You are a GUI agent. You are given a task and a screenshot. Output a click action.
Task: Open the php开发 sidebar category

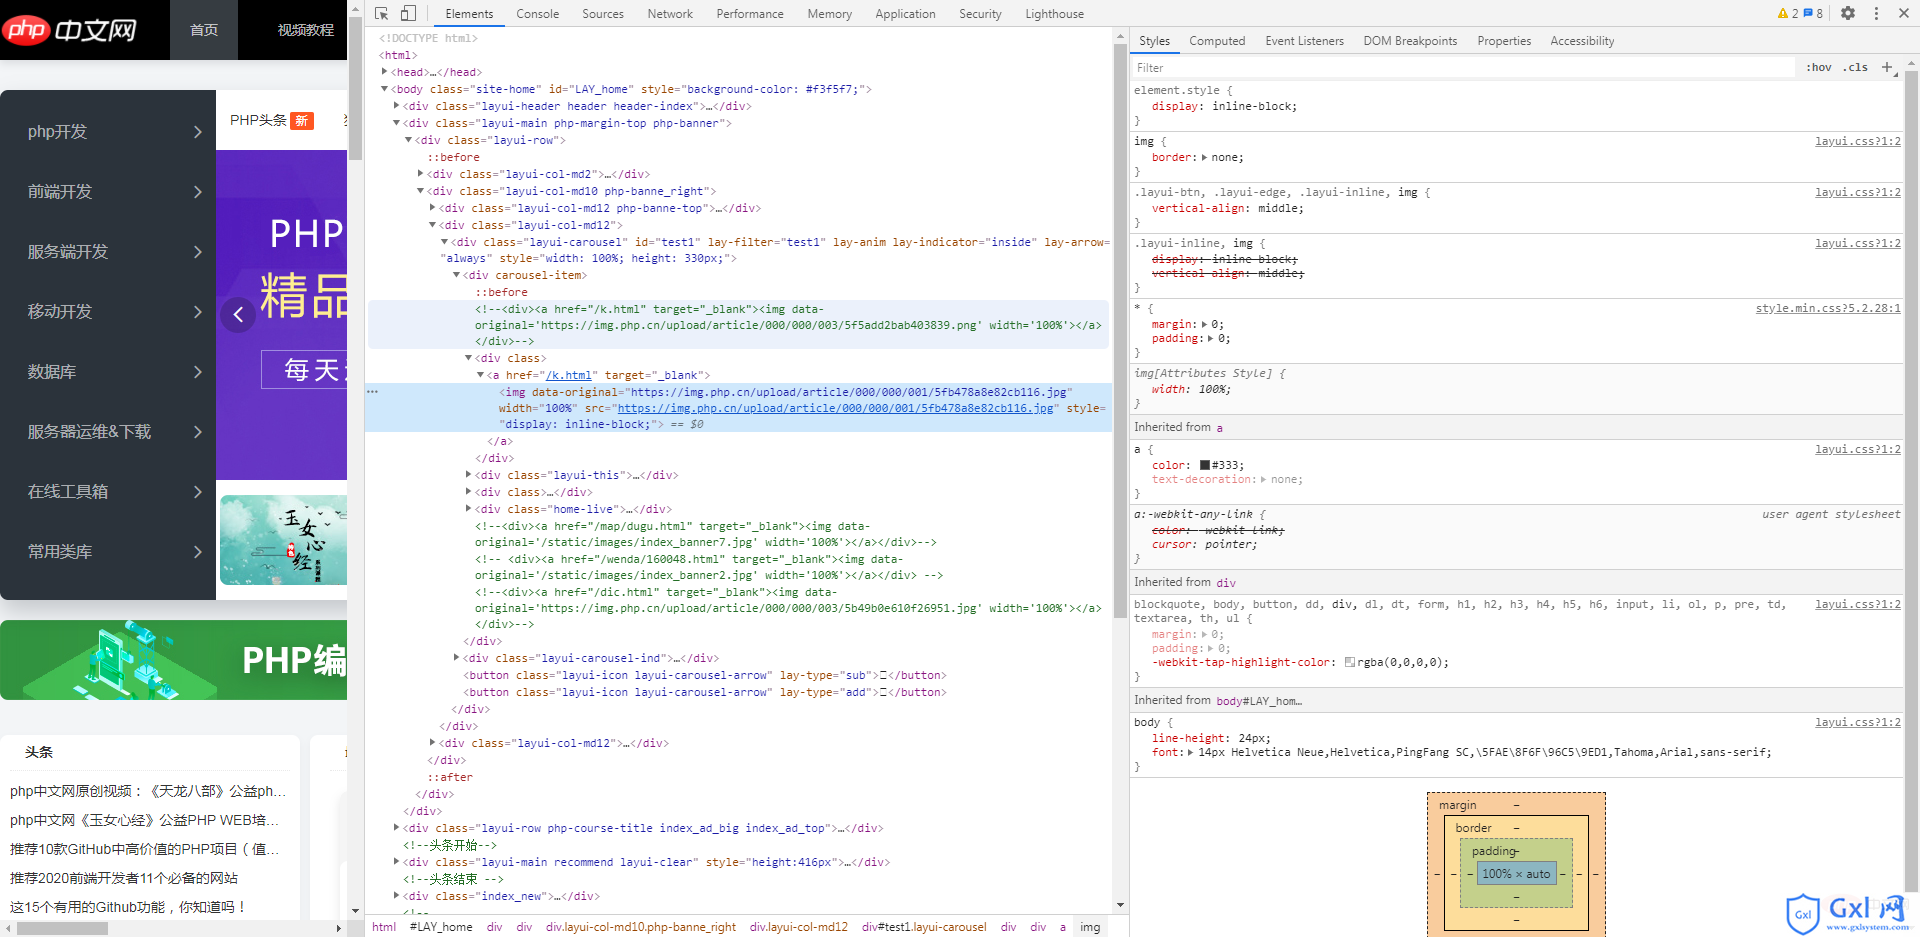(x=108, y=132)
